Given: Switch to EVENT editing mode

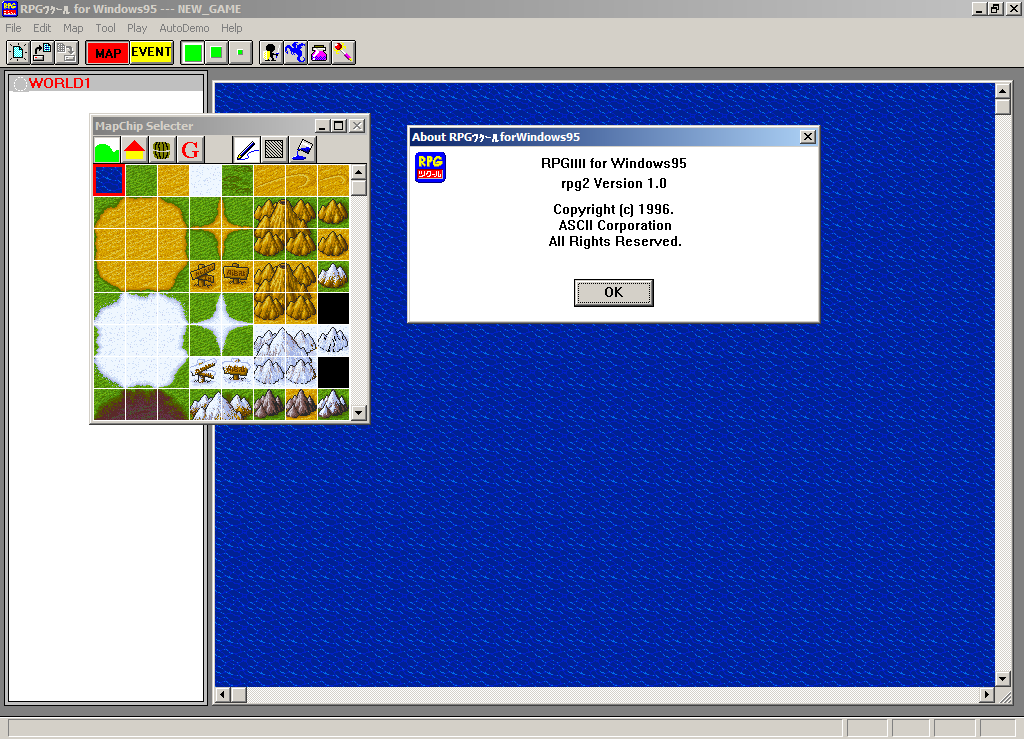Looking at the screenshot, I should (x=151, y=52).
